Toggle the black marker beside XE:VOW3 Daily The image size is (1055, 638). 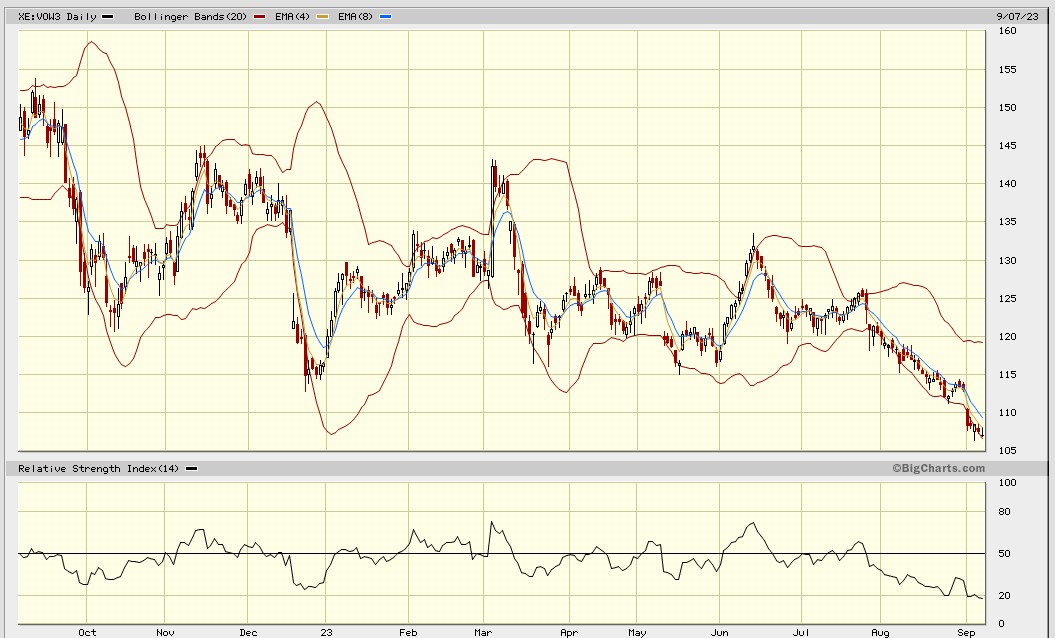[x=107, y=15]
